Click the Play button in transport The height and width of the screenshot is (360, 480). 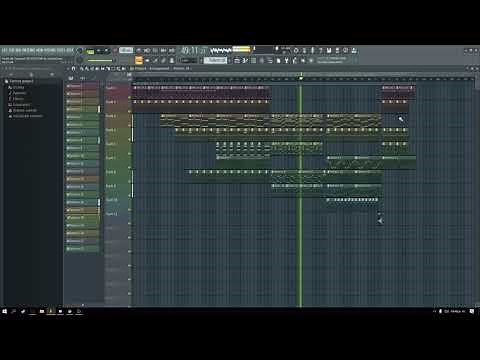[99, 51]
